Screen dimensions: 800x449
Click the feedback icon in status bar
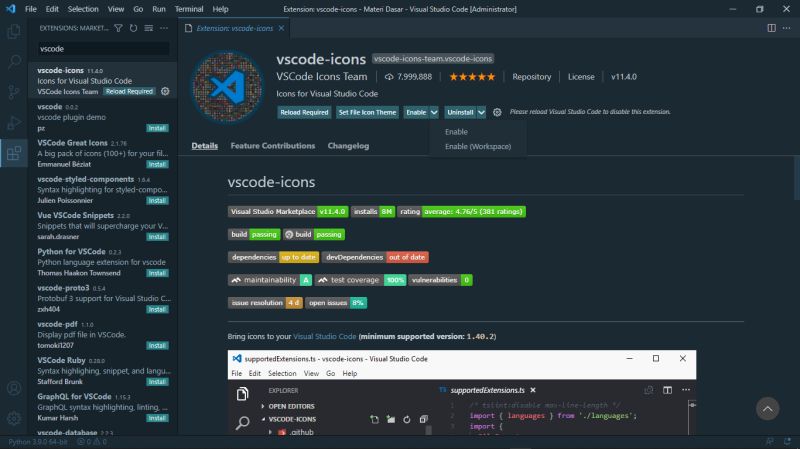click(x=769, y=442)
